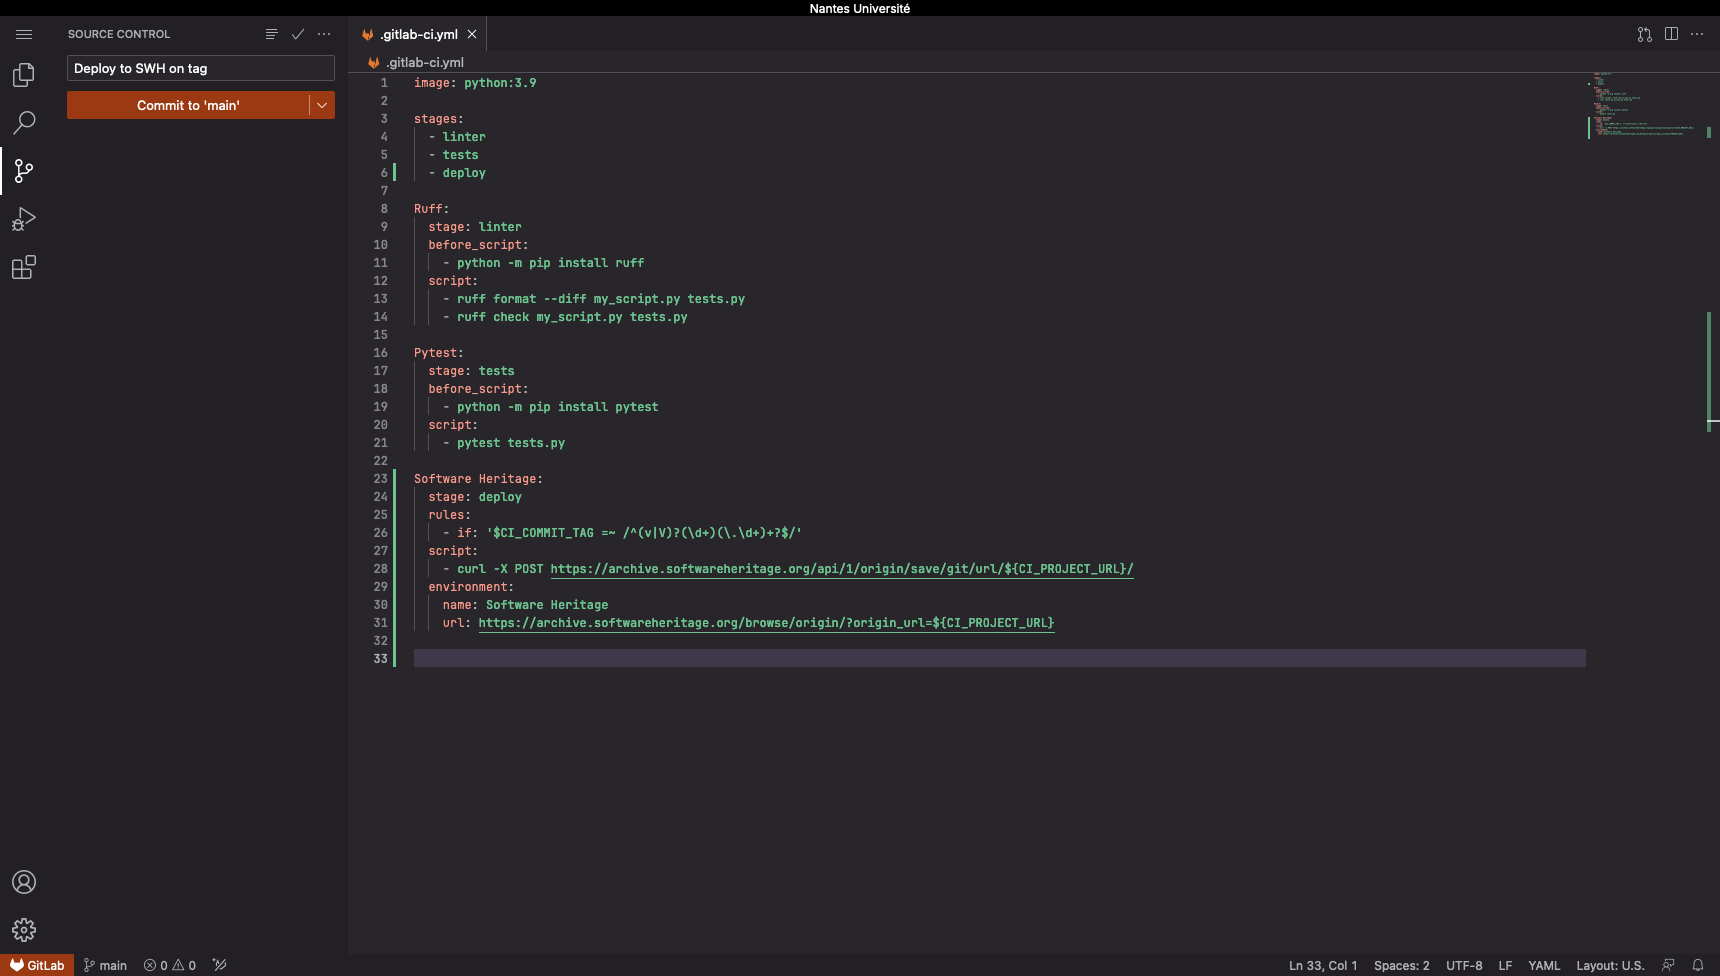Screen dimensions: 1720x976
Task: Click the '- deploy' stage entry
Action: point(457,173)
